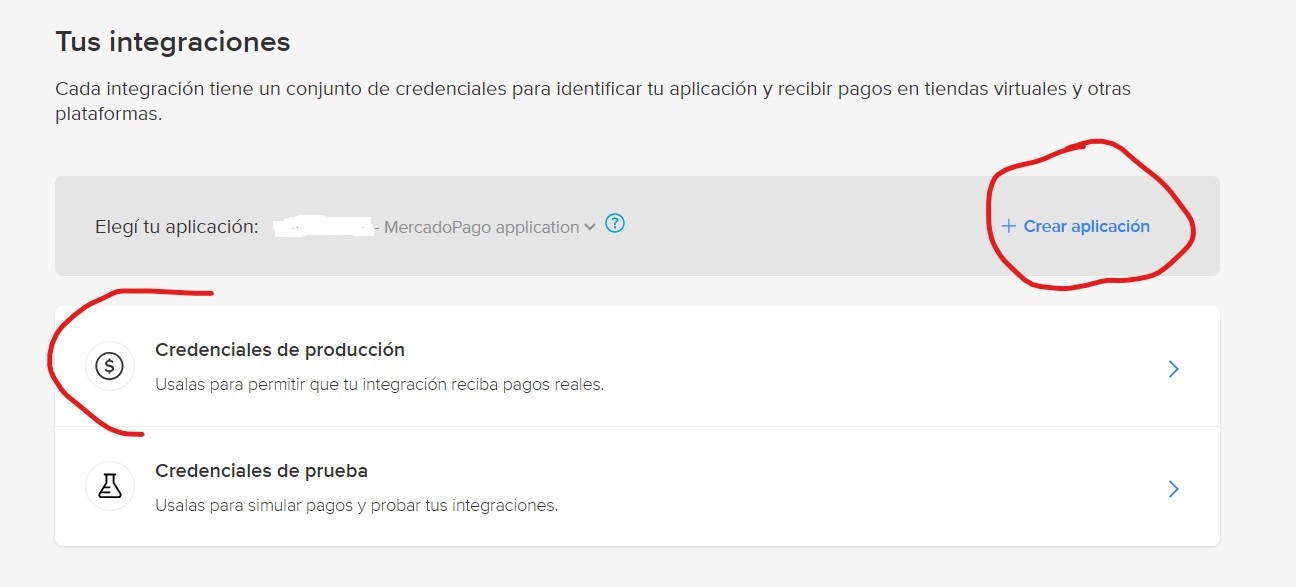This screenshot has width=1296, height=587.
Task: Click the text about simular pagos
Action: (356, 505)
